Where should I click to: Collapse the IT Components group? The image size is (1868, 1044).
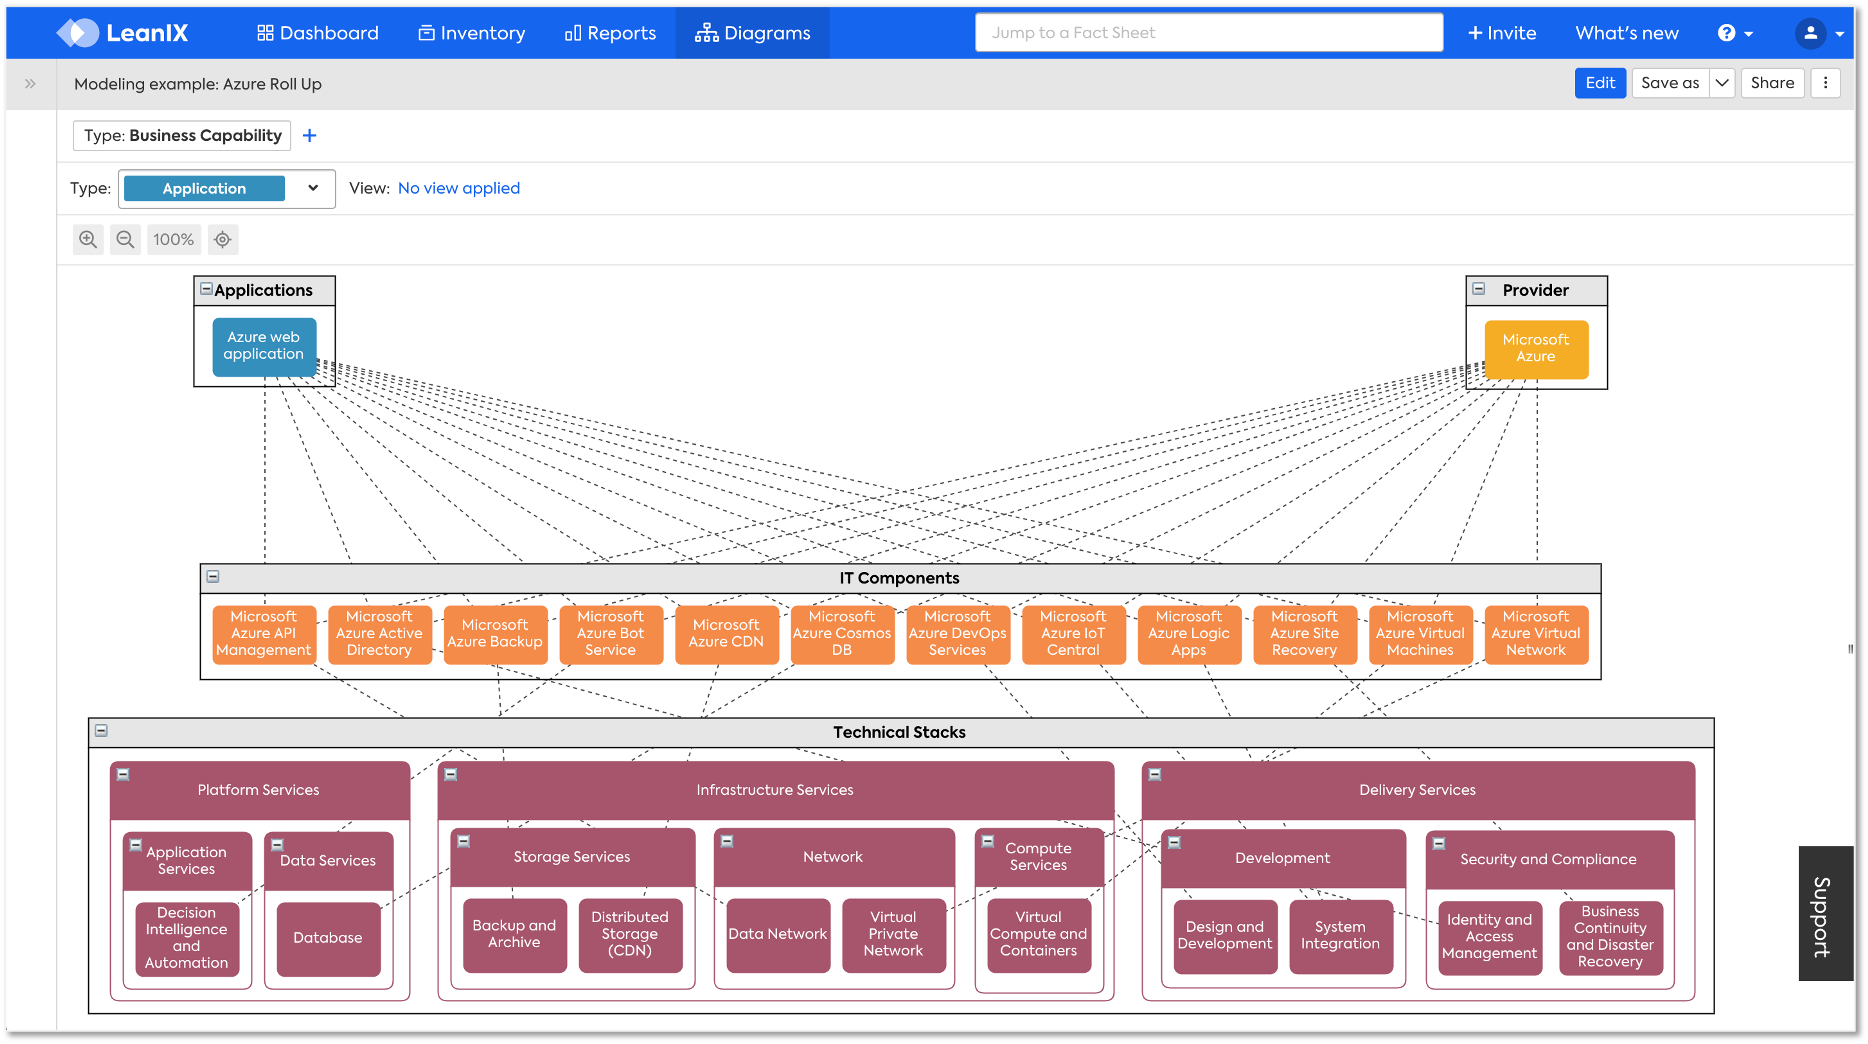(213, 576)
